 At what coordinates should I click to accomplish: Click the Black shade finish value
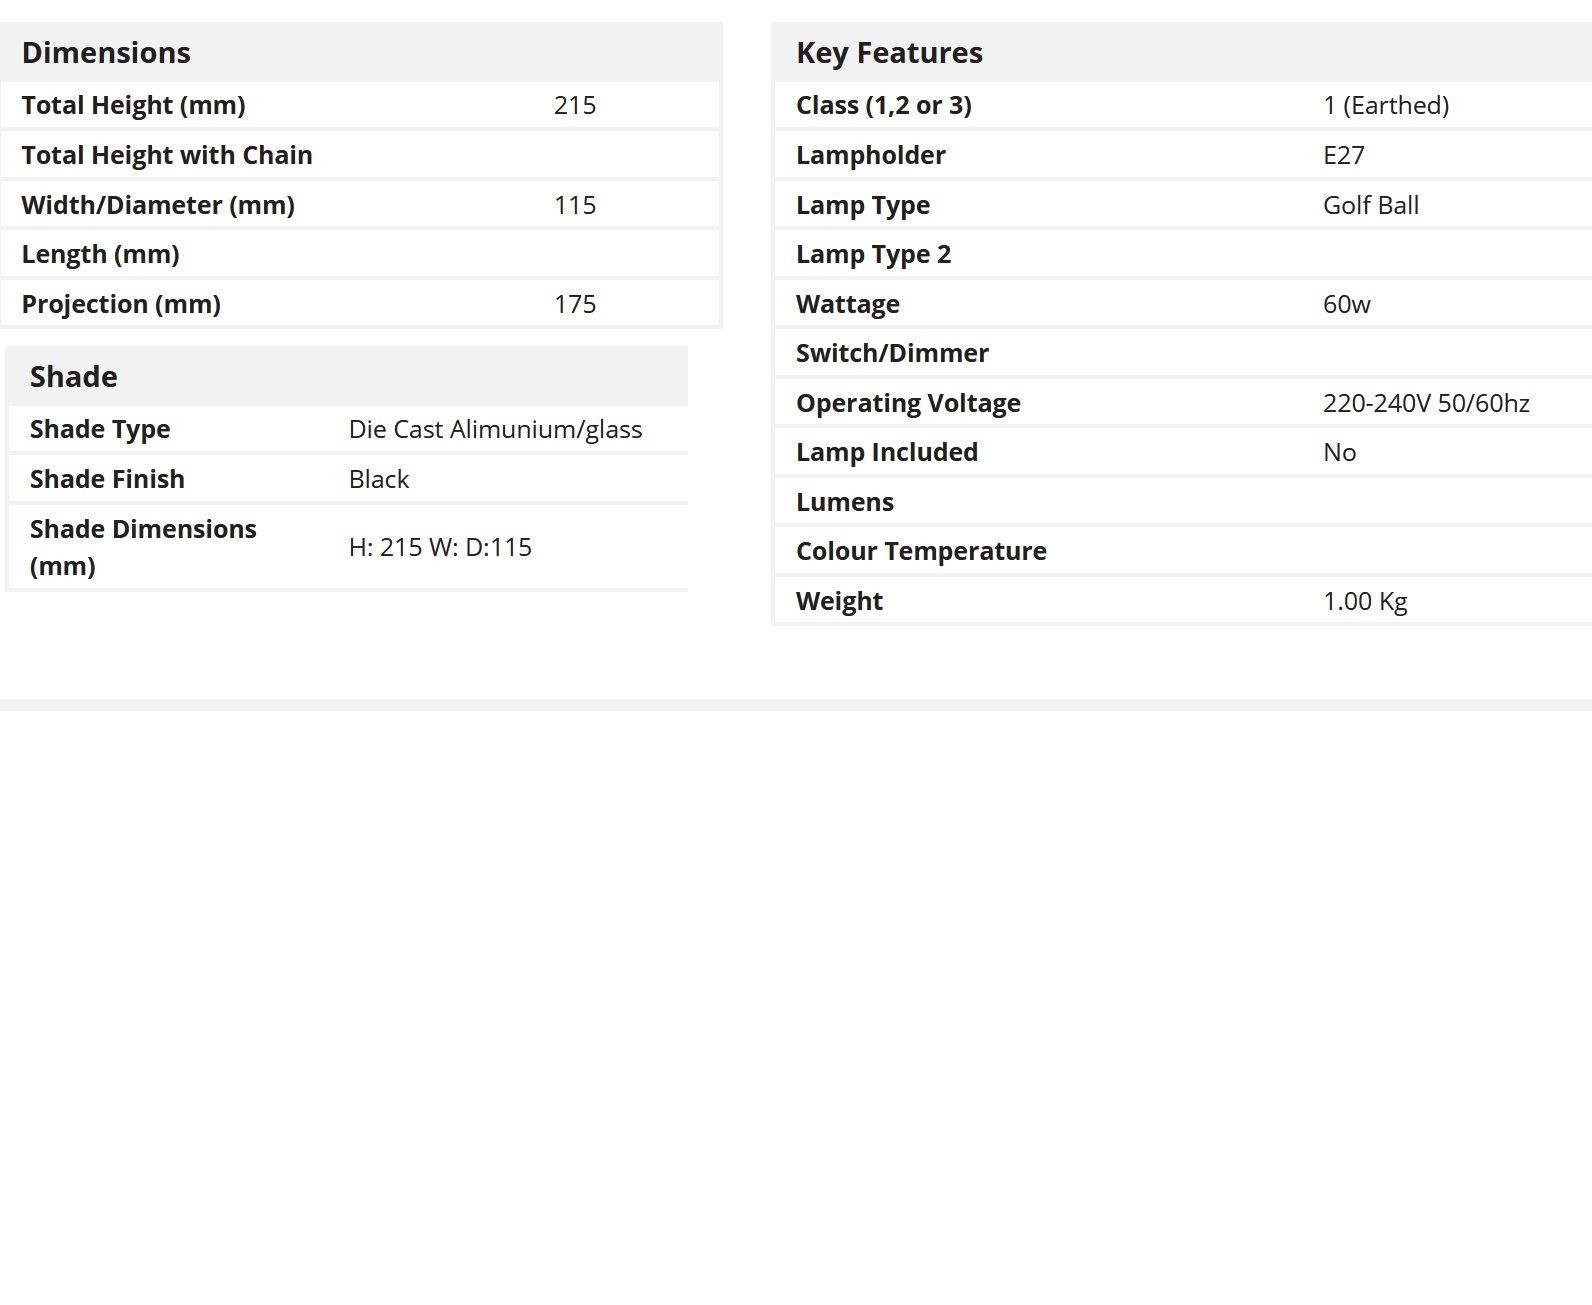pyautogui.click(x=379, y=479)
